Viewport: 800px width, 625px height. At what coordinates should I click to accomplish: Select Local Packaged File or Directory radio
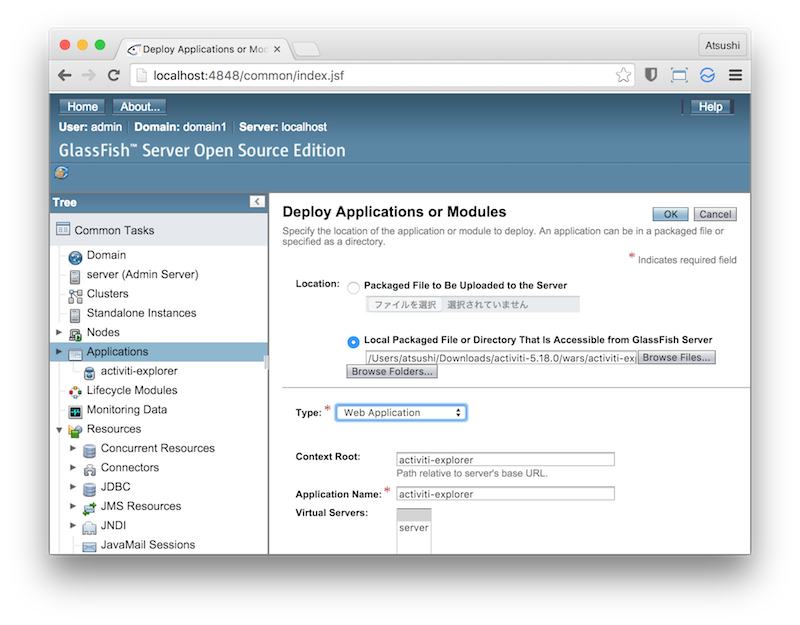click(353, 341)
